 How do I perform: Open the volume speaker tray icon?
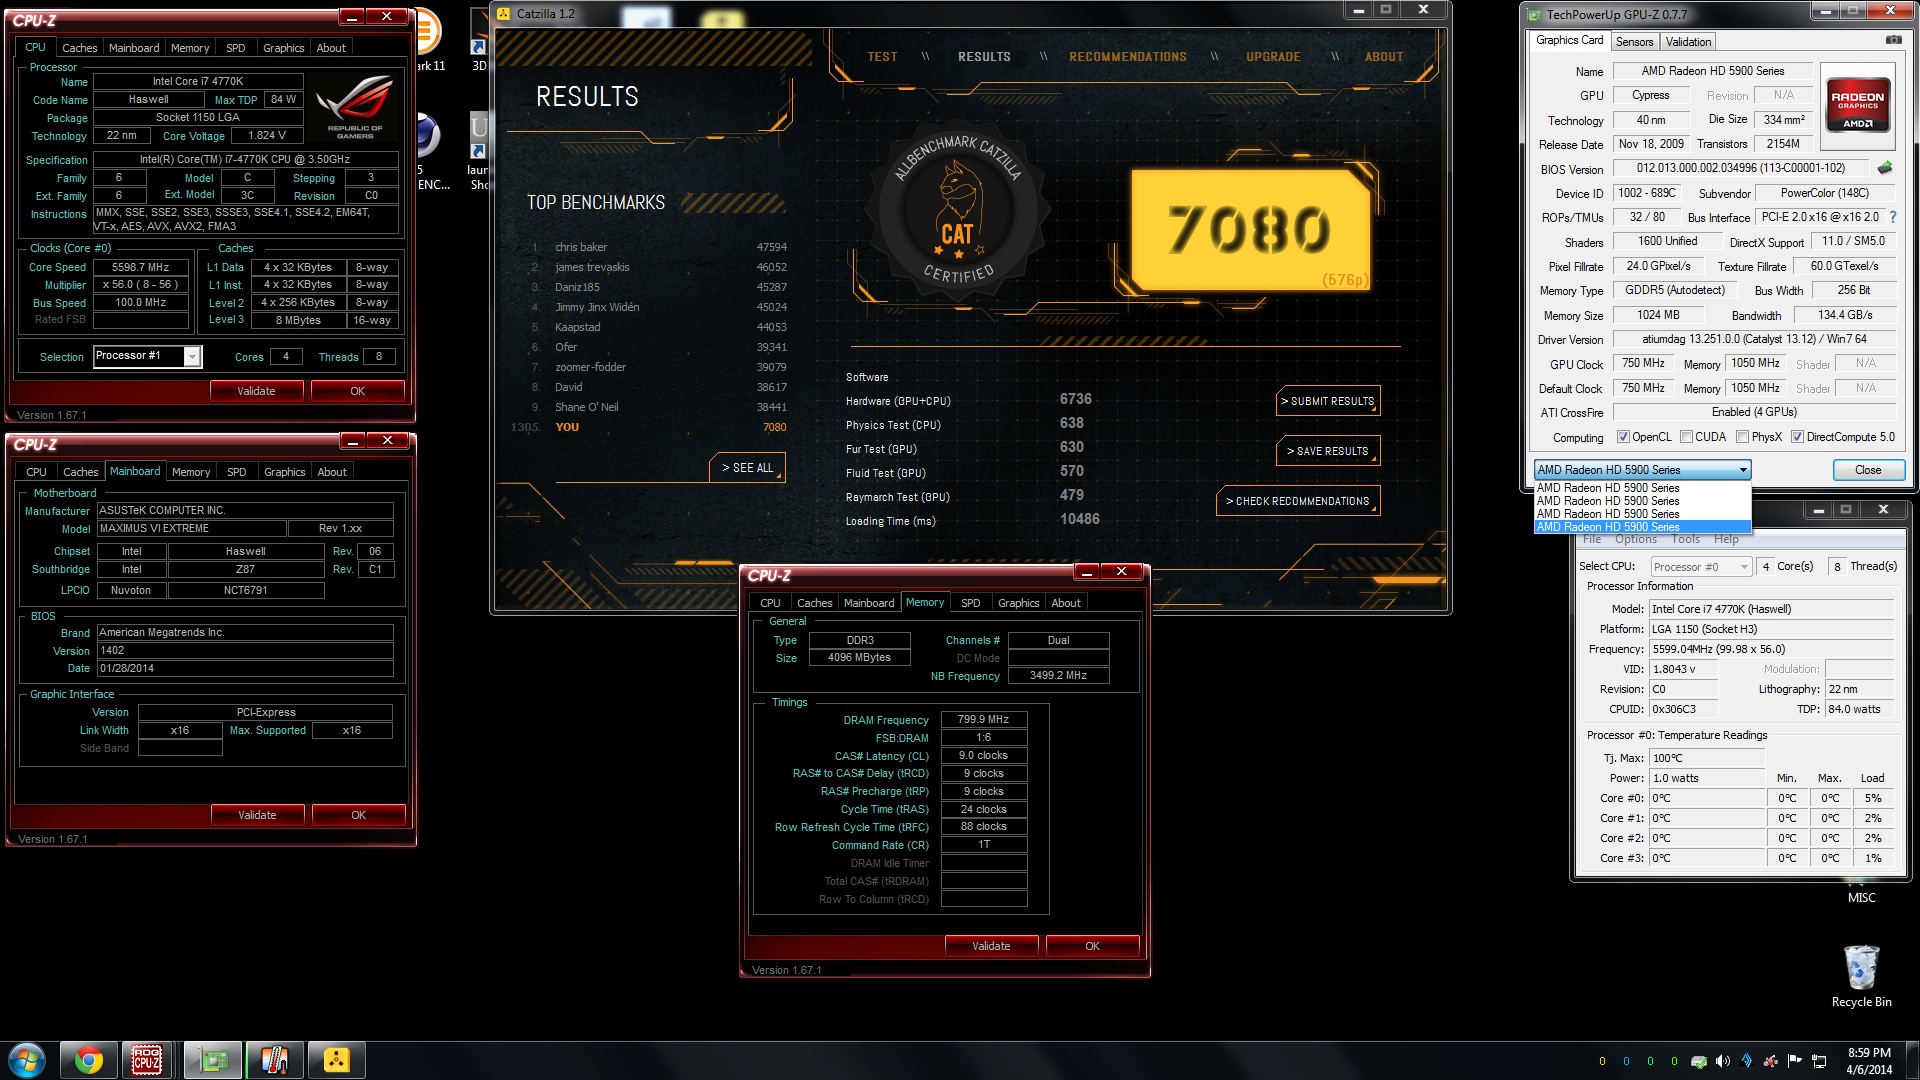click(1722, 1061)
